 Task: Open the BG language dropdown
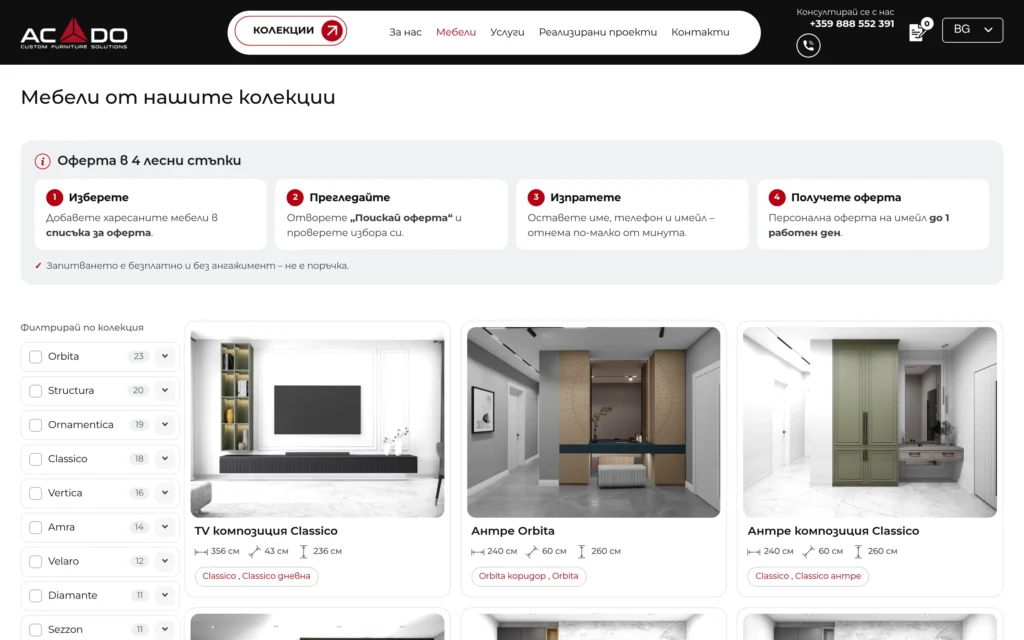972,30
